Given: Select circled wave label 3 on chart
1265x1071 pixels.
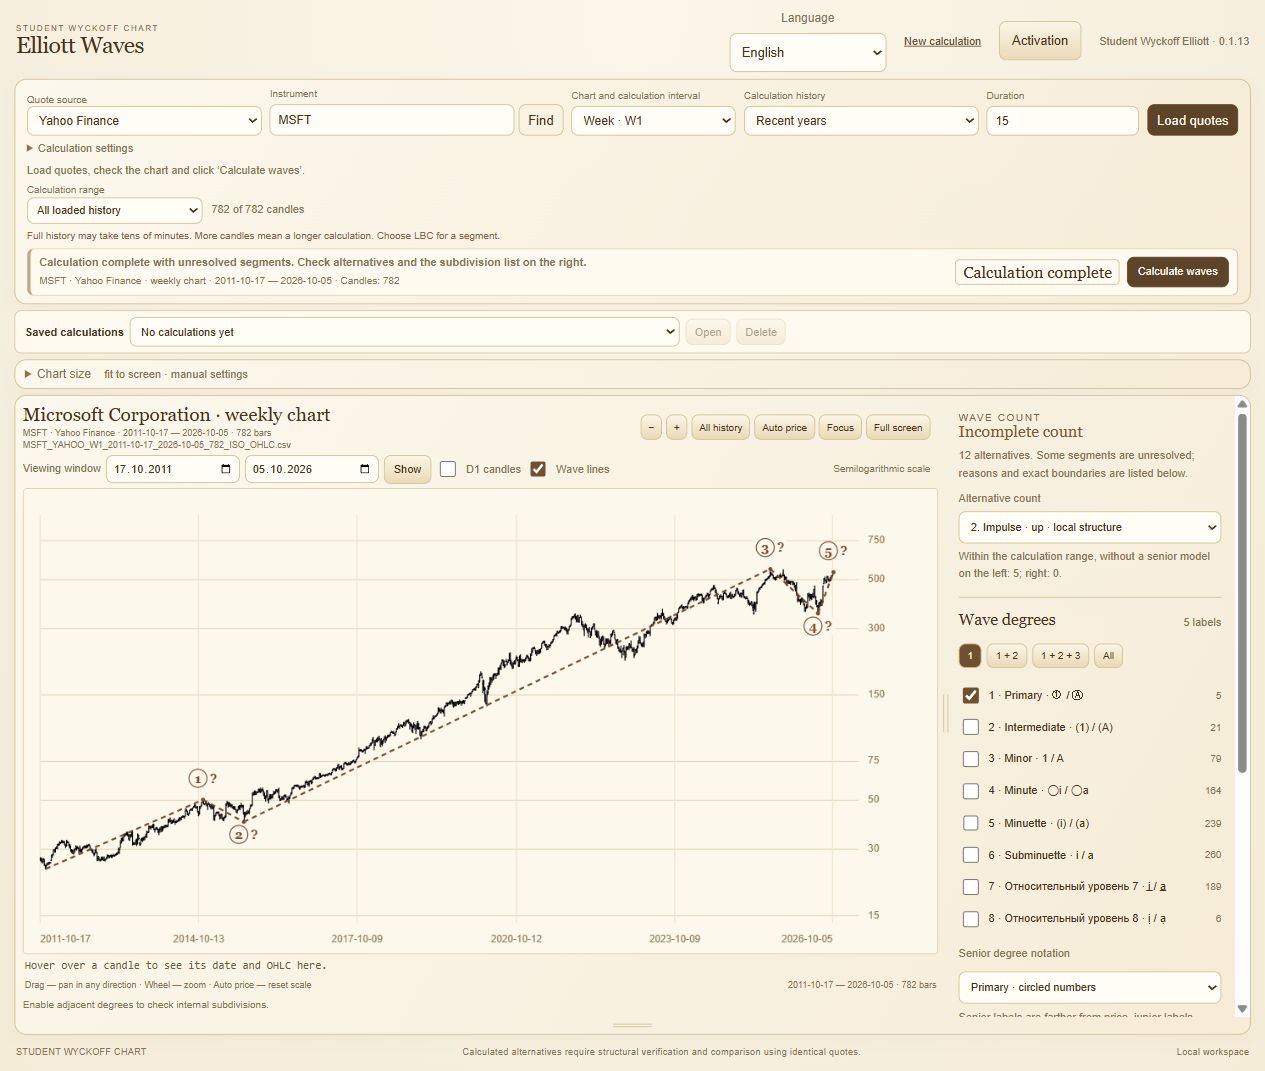Looking at the screenshot, I should coord(765,548).
